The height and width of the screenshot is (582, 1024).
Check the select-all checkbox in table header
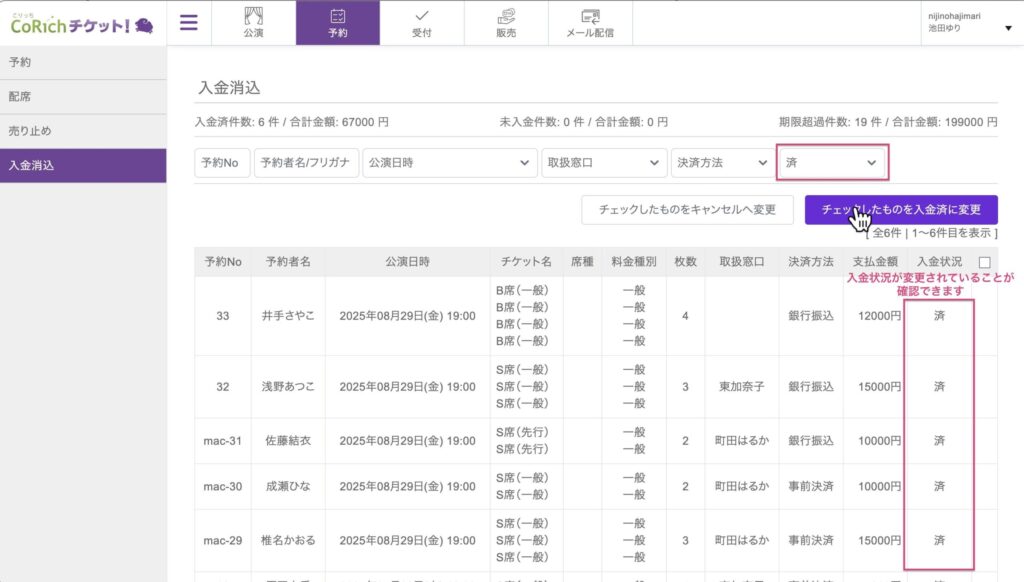pos(984,261)
